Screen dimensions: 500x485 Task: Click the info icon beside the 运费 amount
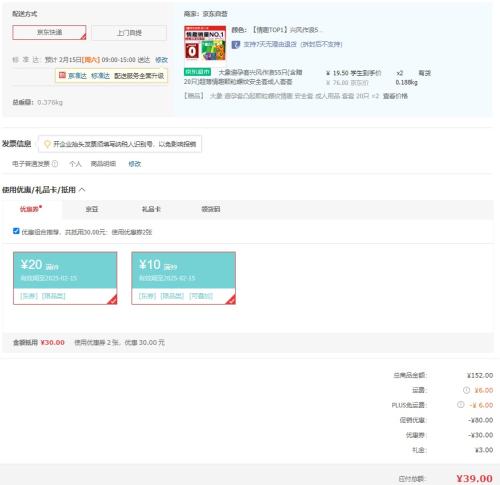[466, 390]
